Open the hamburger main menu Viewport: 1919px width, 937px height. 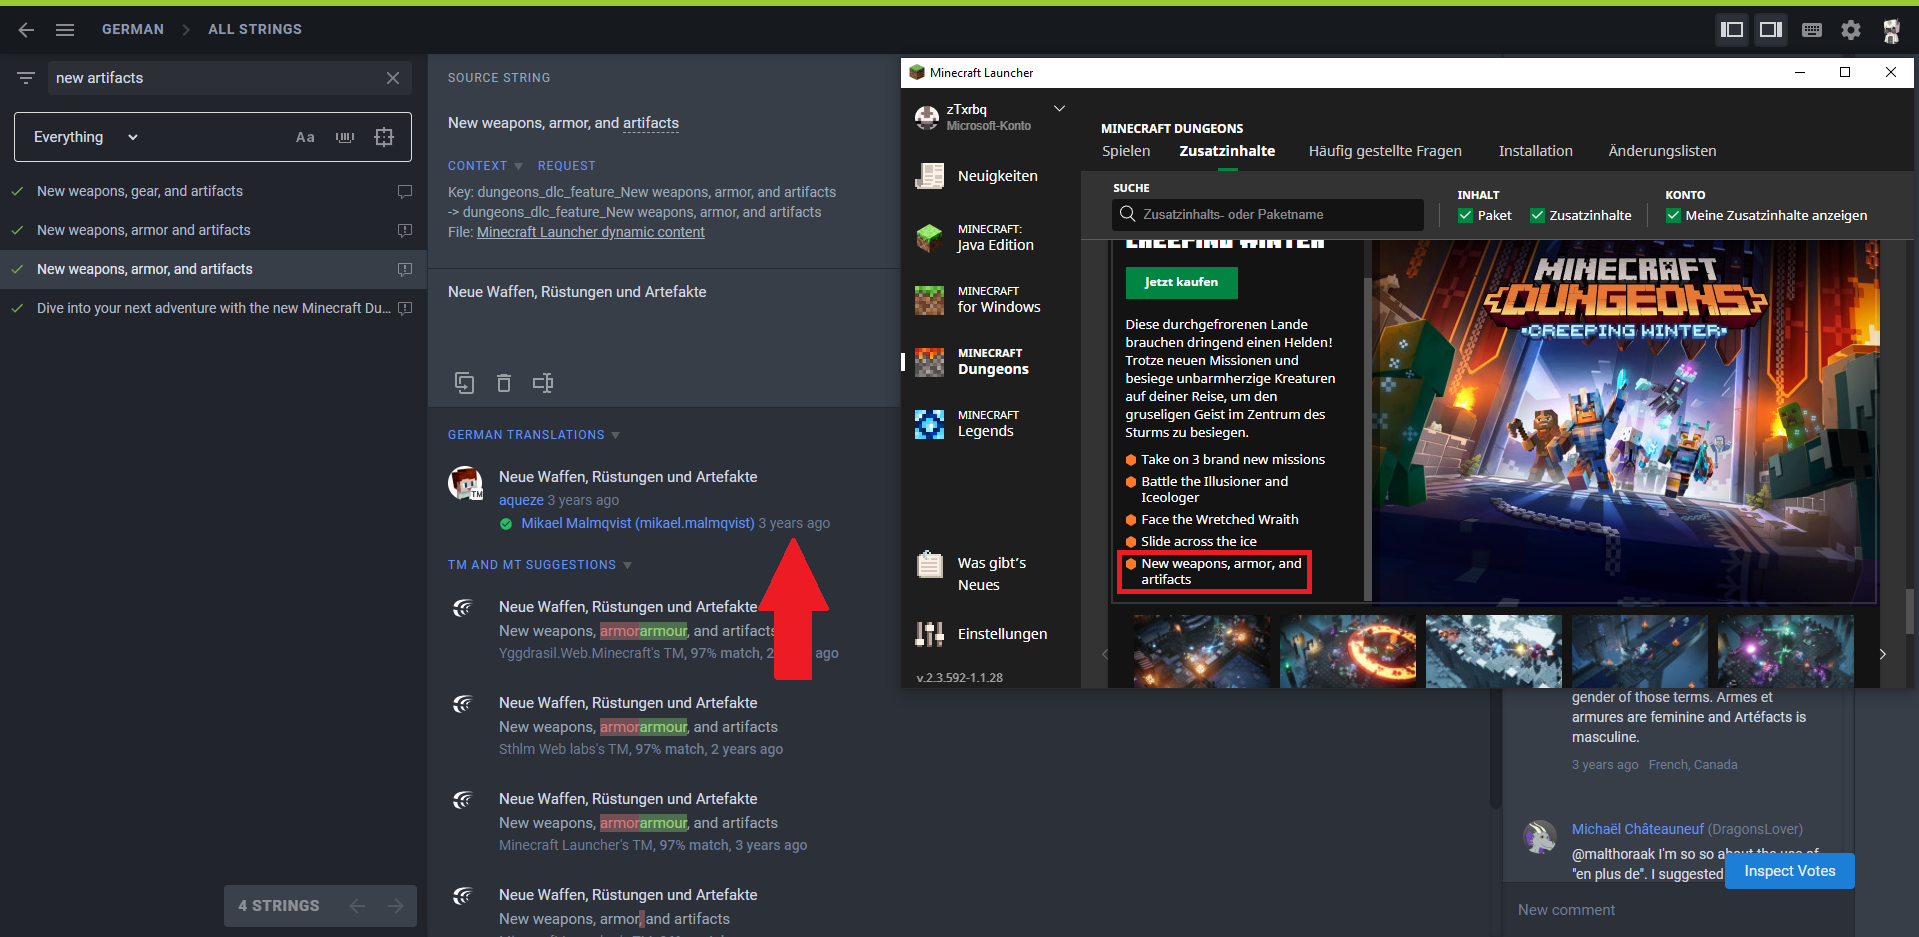point(65,30)
